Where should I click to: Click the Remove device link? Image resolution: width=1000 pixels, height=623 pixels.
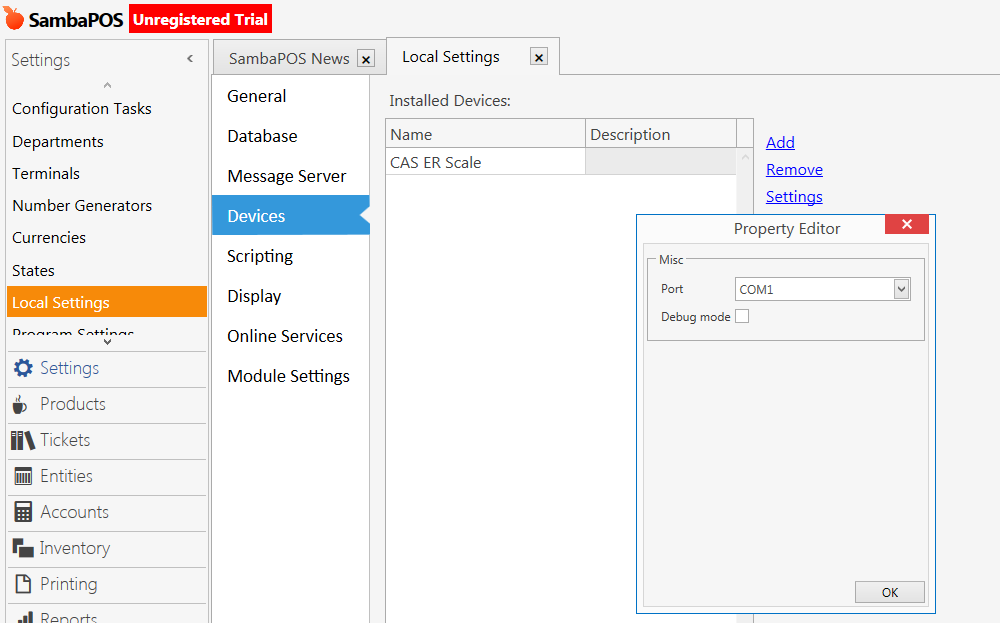point(794,170)
